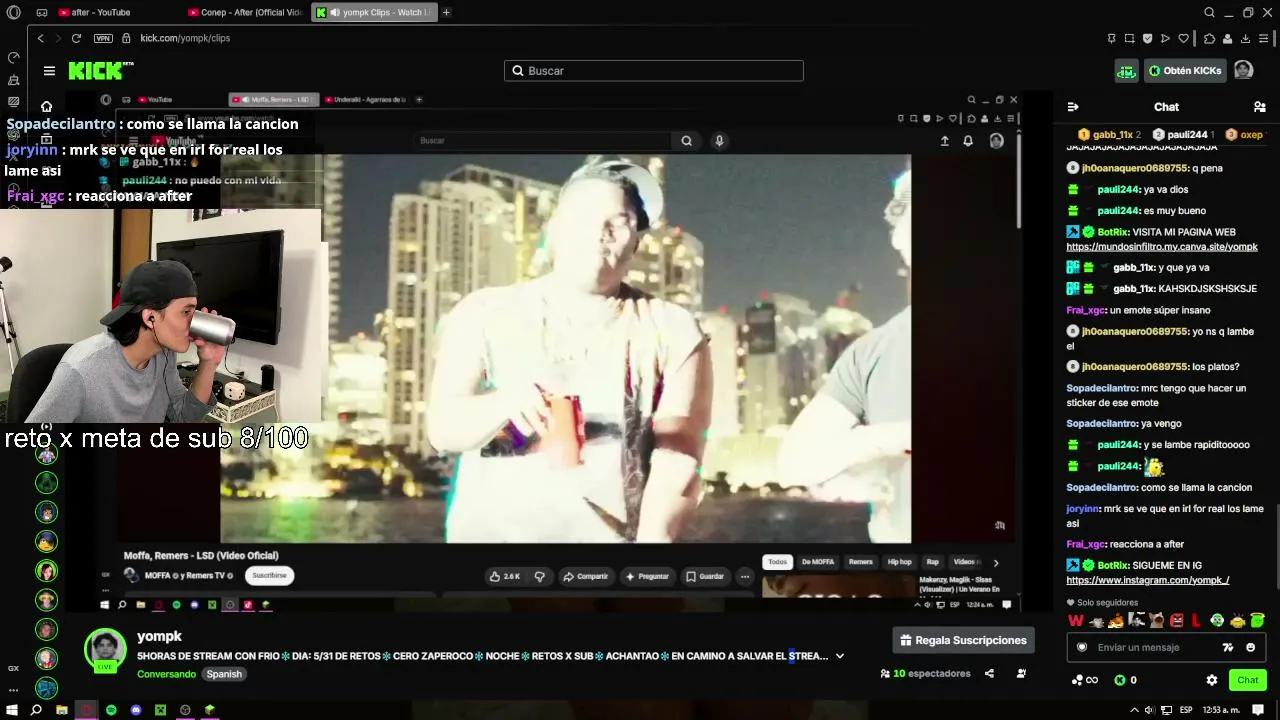Viewport: 1280px width, 720px height.
Task: Open the channel points infinity counter
Action: [x=1085, y=680]
